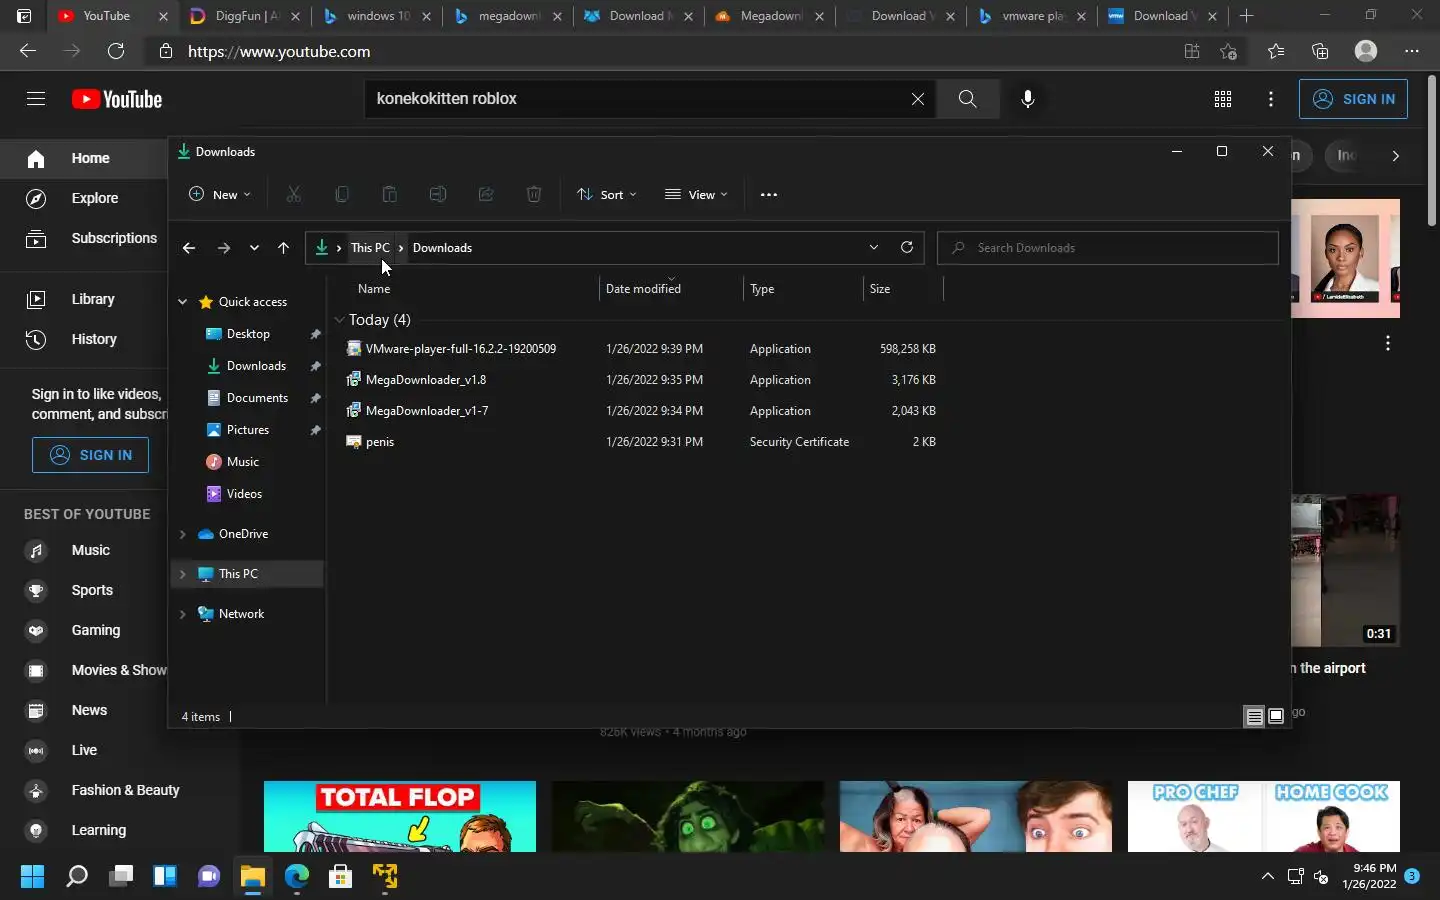Open Task View from taskbar
Viewport: 1440px width, 900px height.
[121, 877]
